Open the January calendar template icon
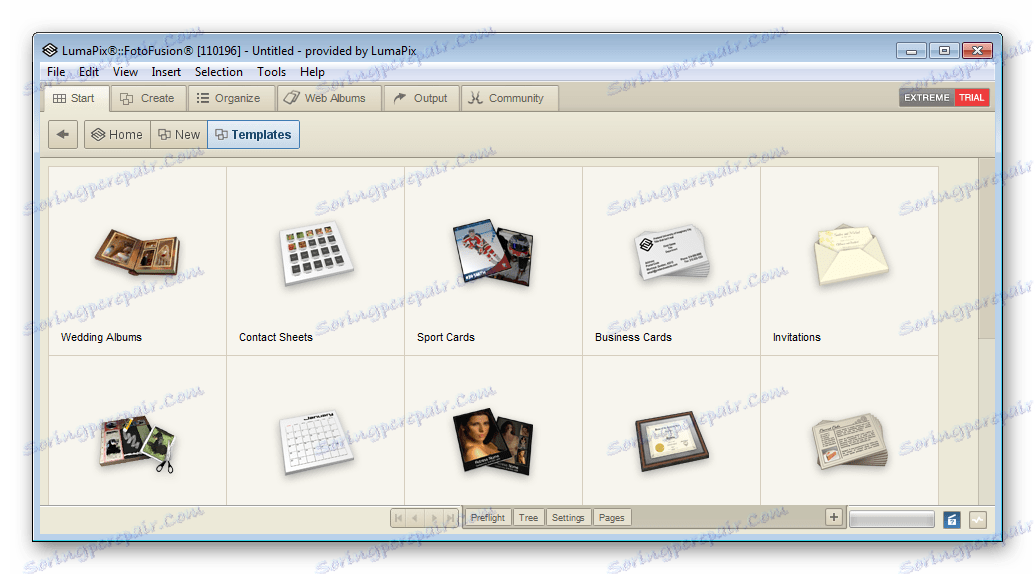Image resolution: width=1035 pixels, height=574 pixels. 316,442
